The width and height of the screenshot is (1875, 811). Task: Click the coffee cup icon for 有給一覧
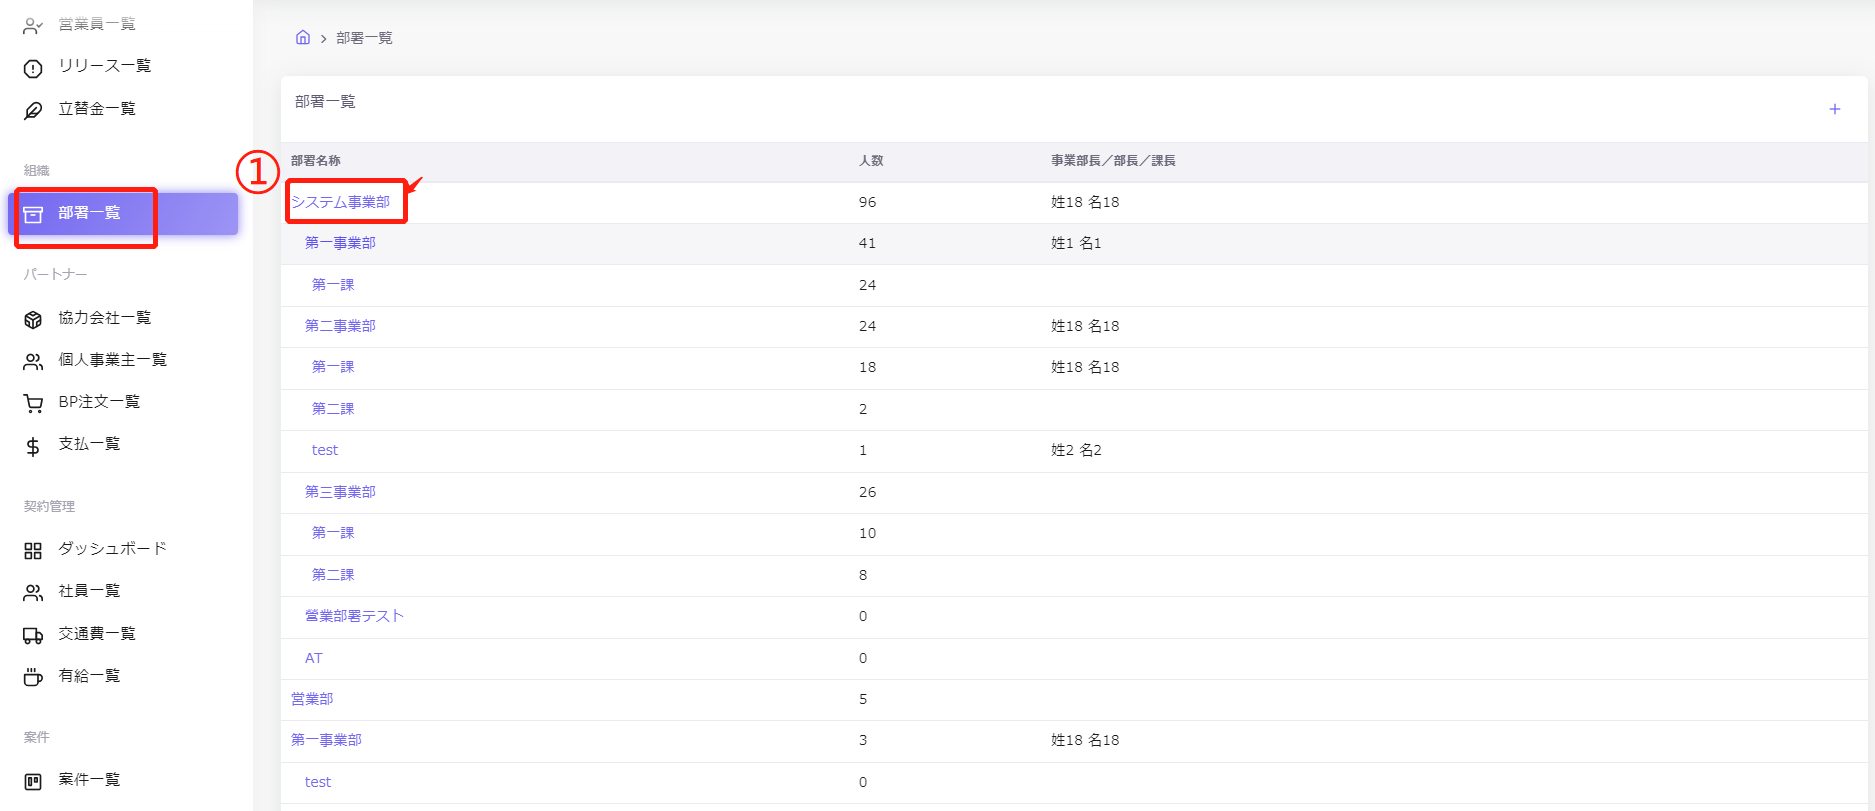pyautogui.click(x=33, y=677)
